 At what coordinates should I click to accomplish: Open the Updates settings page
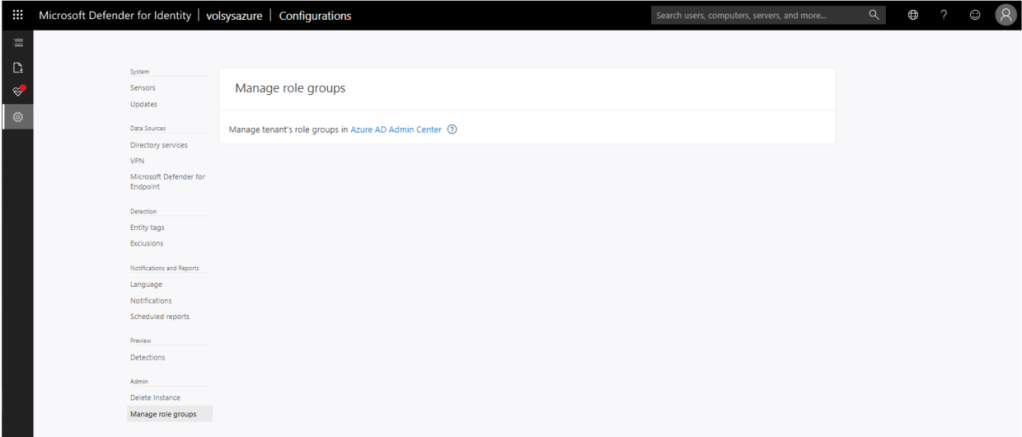(143, 104)
